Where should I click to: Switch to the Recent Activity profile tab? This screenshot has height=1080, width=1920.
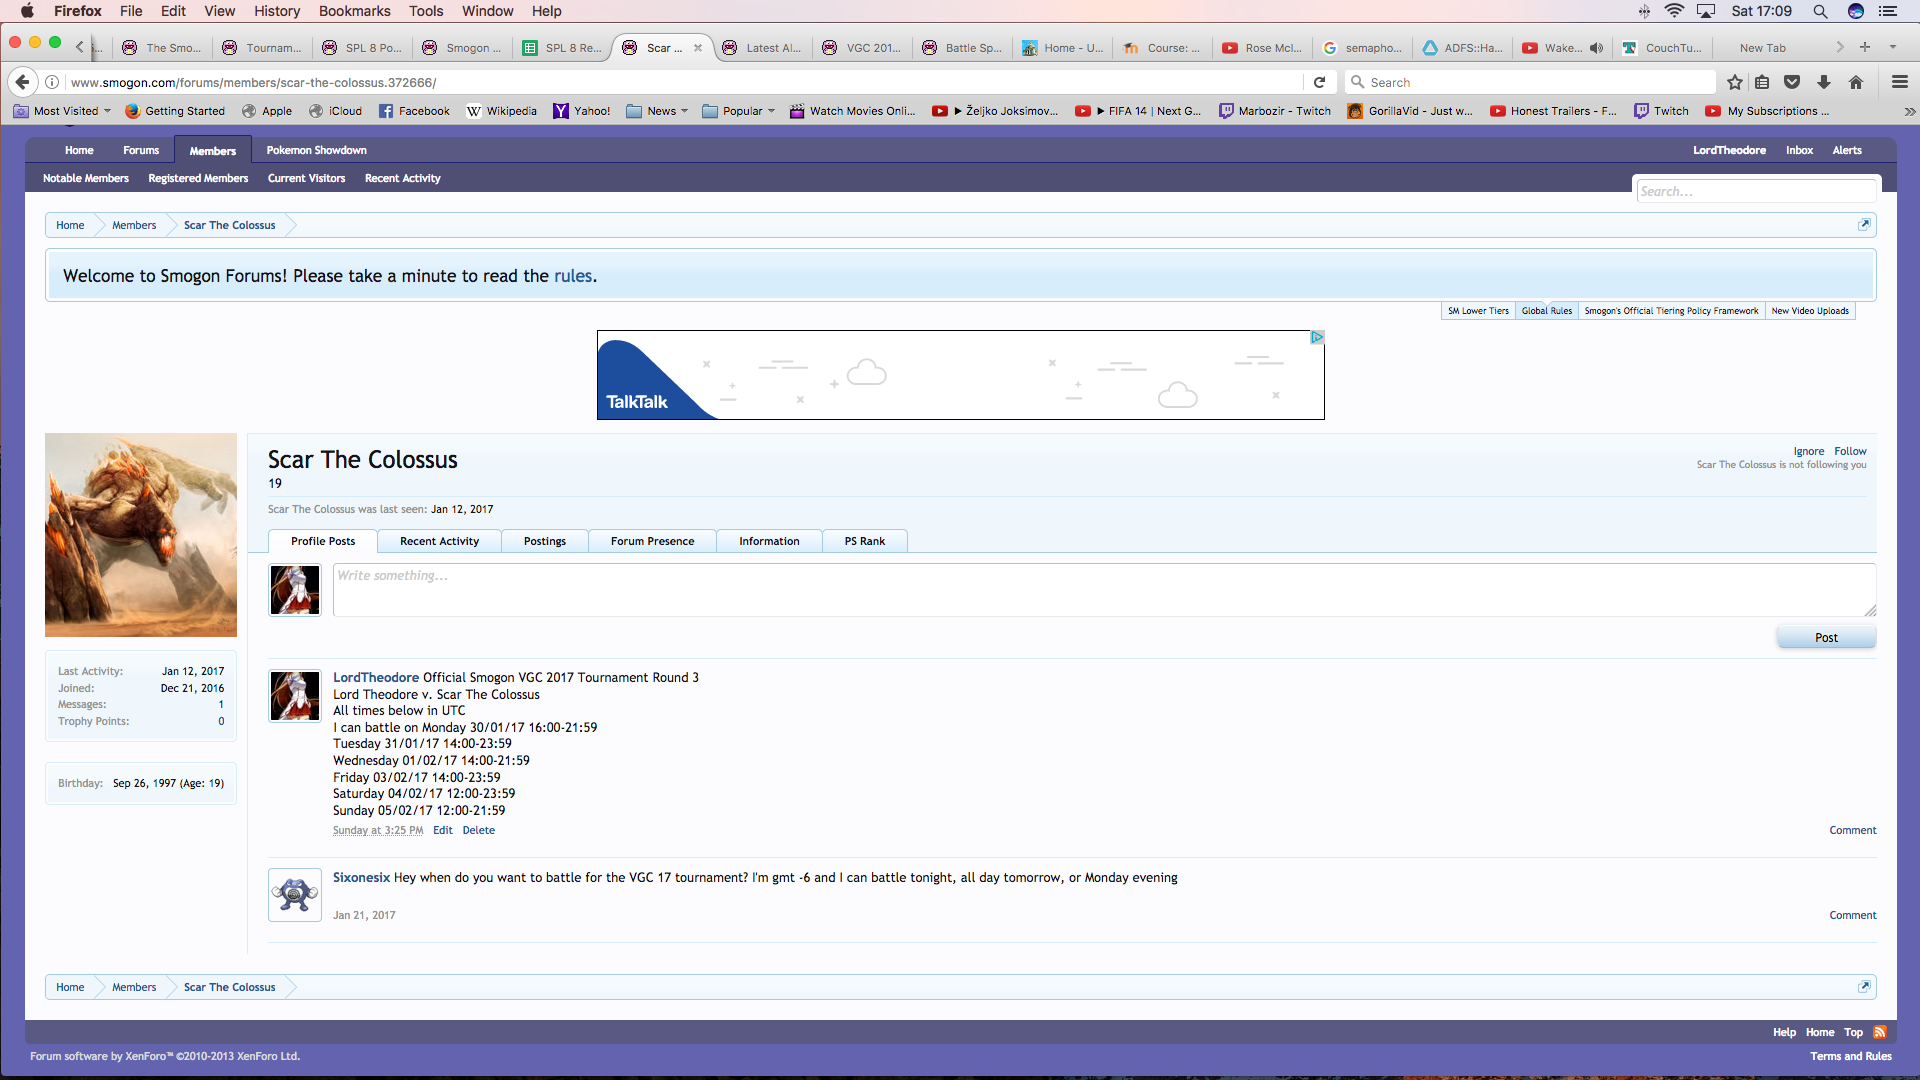click(439, 541)
